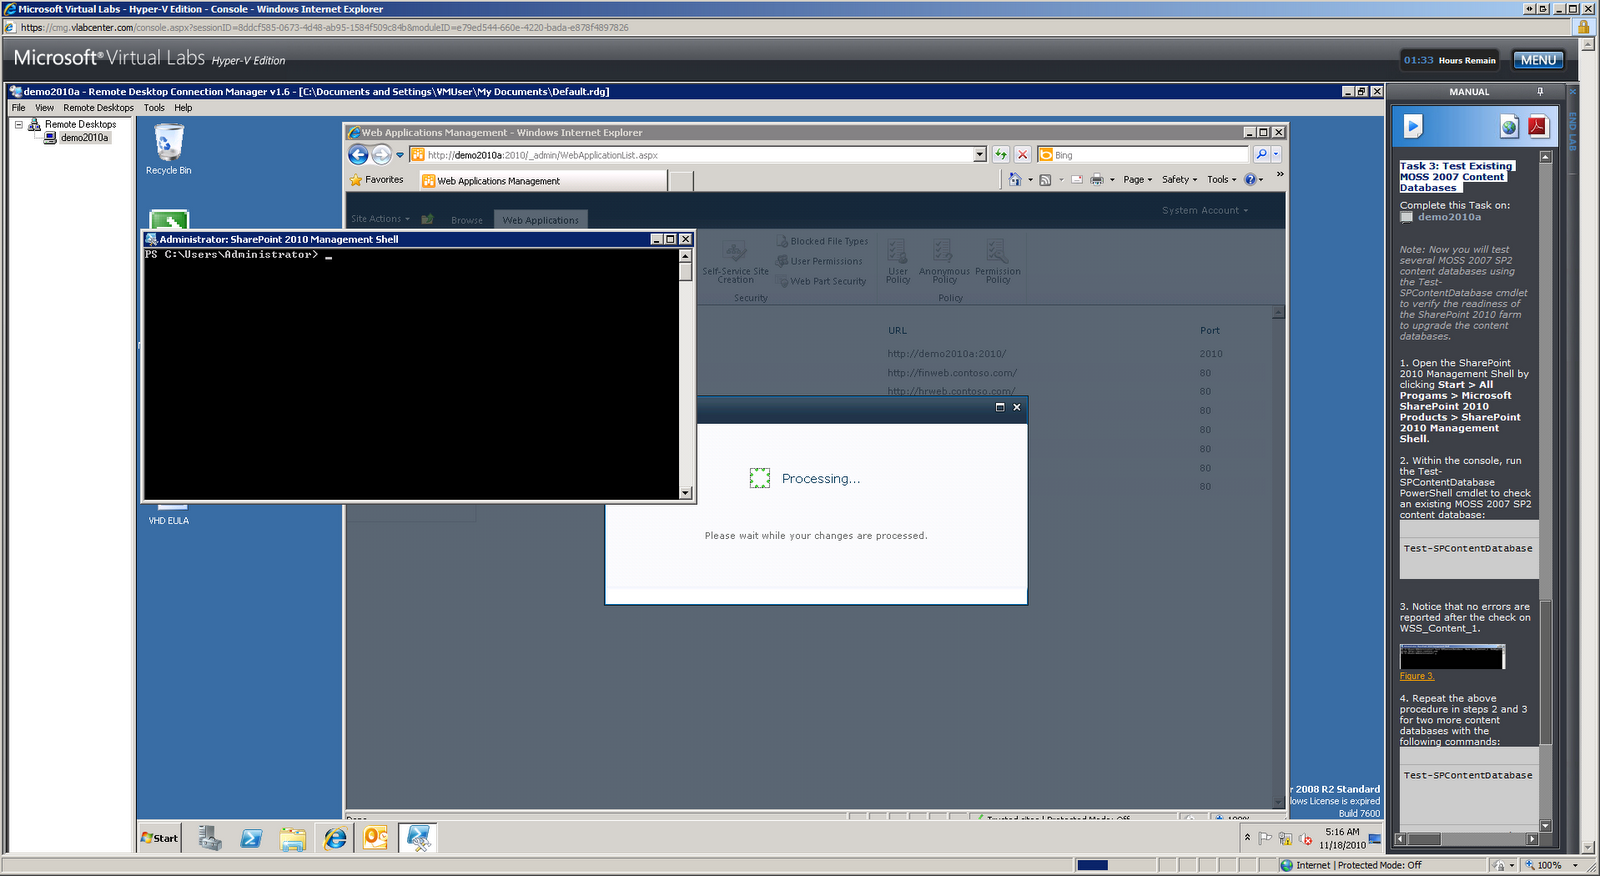The image size is (1600, 876).
Task: Go back in the inner Internet Explorer
Action: [358, 155]
